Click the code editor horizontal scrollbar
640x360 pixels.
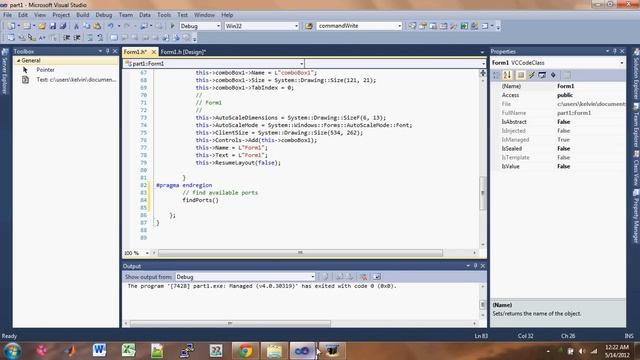click(300, 253)
